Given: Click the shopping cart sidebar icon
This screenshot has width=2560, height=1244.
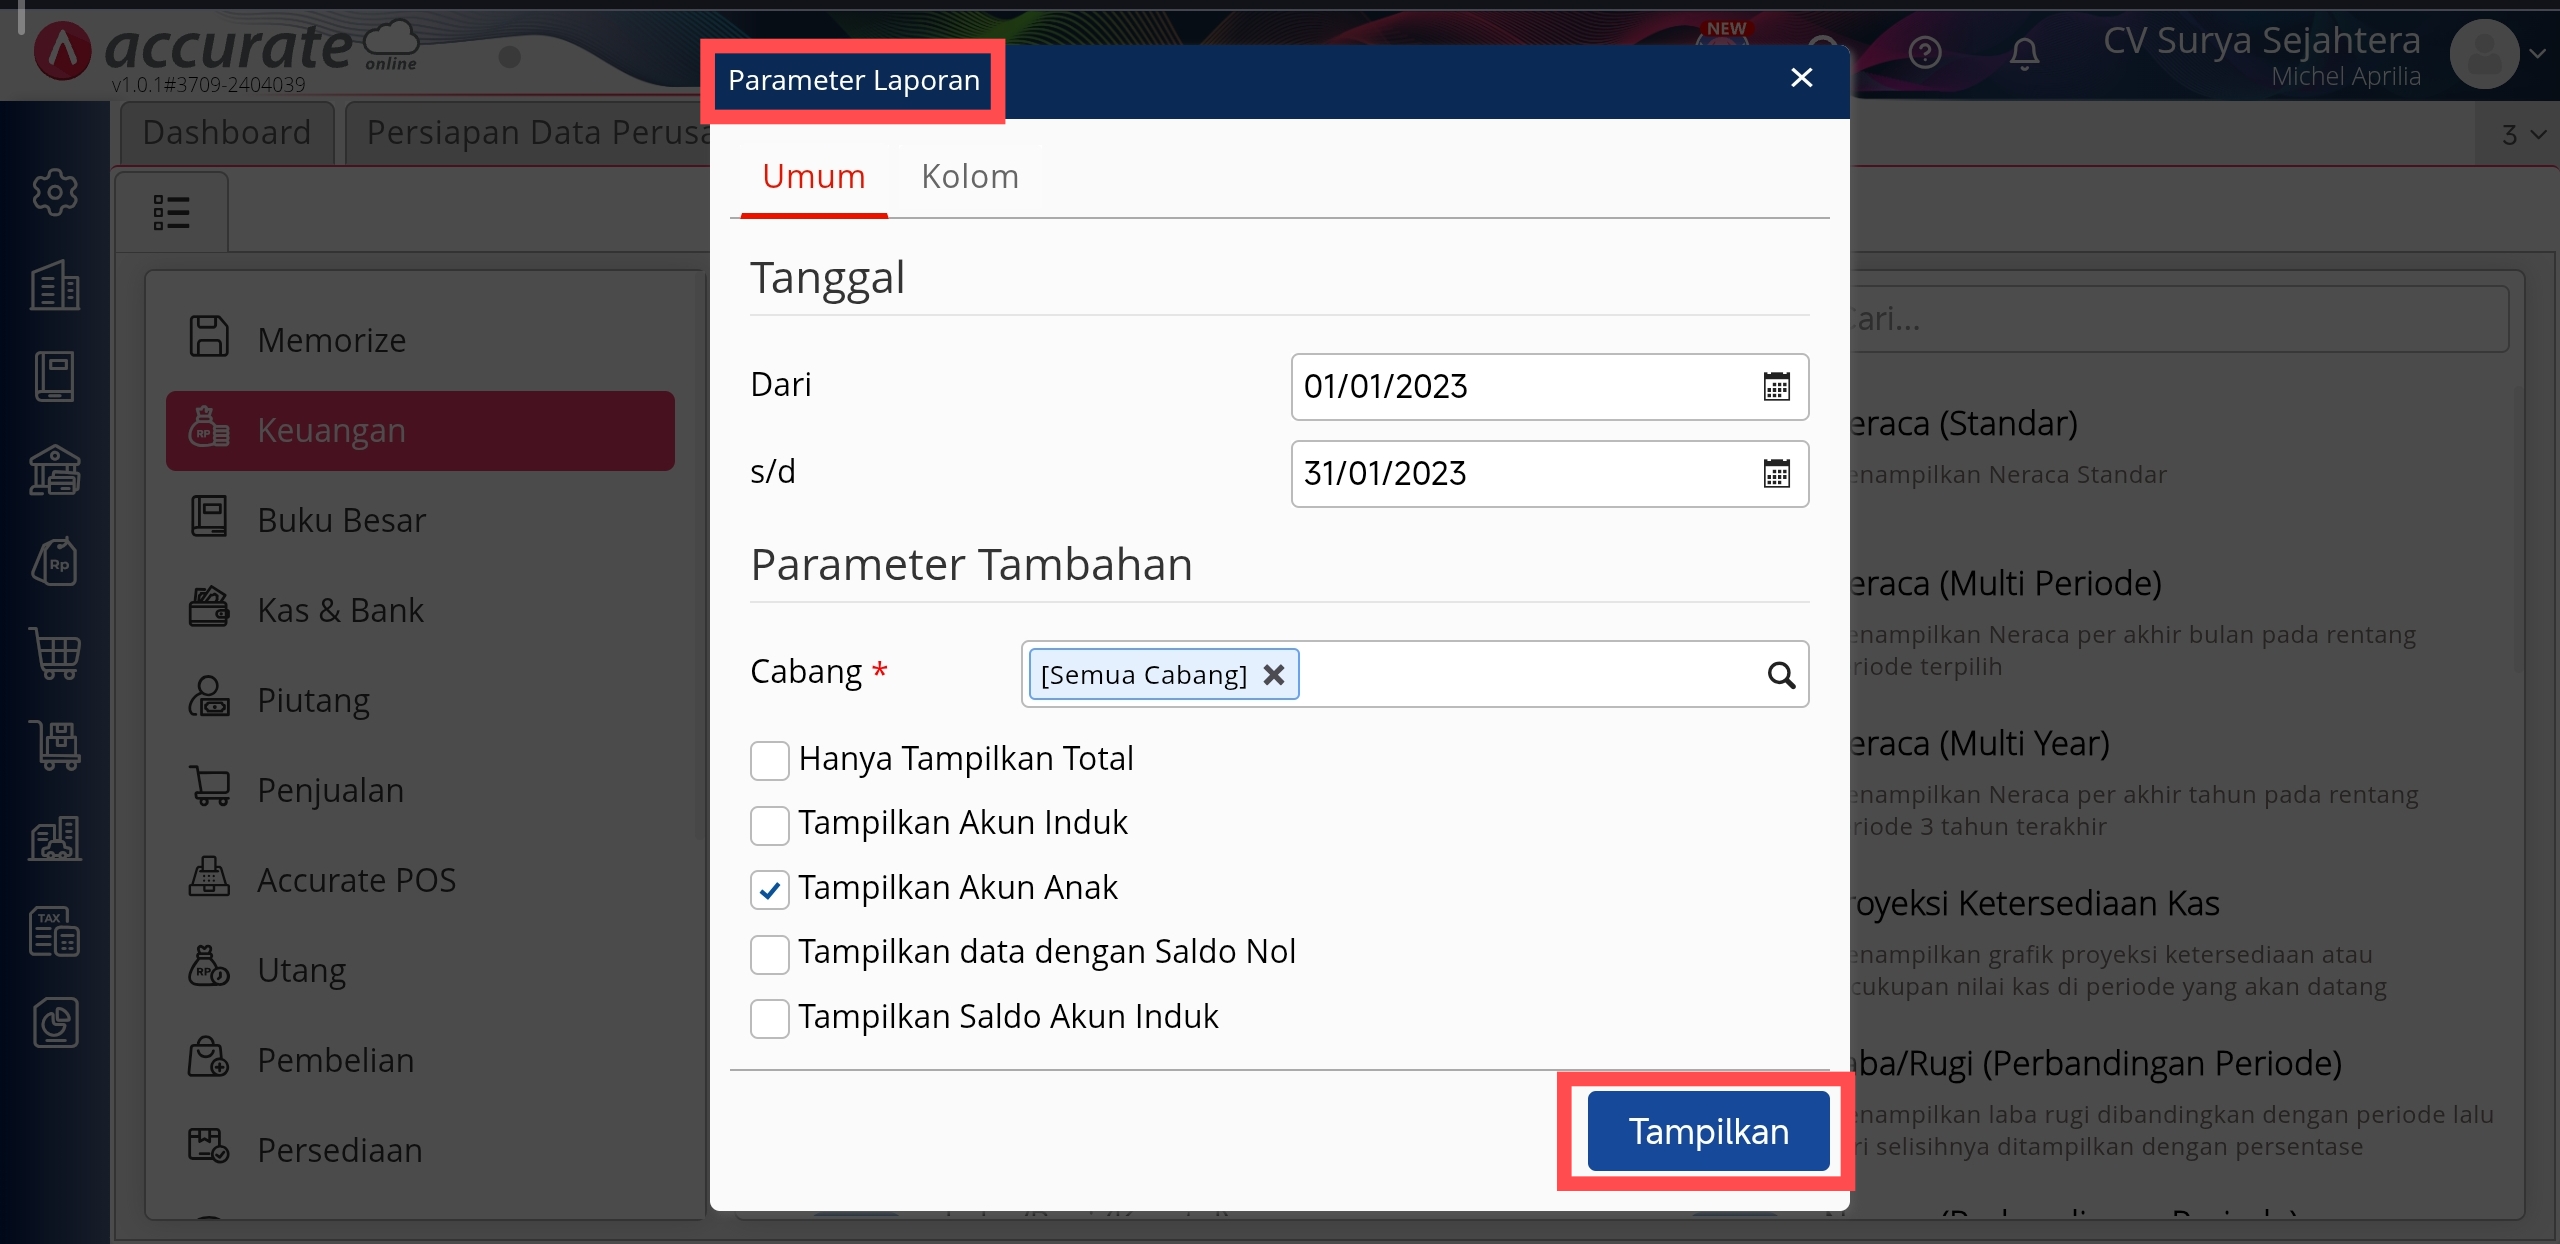Looking at the screenshot, I should [55, 654].
